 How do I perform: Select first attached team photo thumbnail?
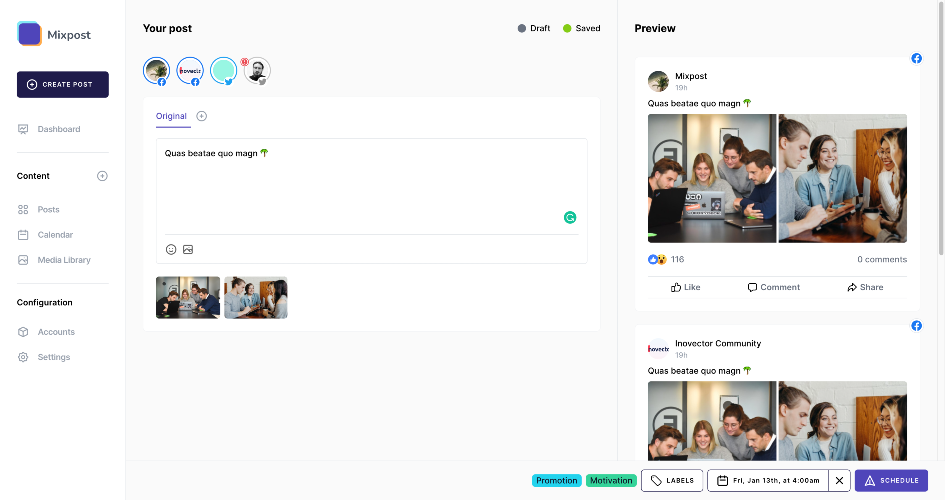click(188, 298)
